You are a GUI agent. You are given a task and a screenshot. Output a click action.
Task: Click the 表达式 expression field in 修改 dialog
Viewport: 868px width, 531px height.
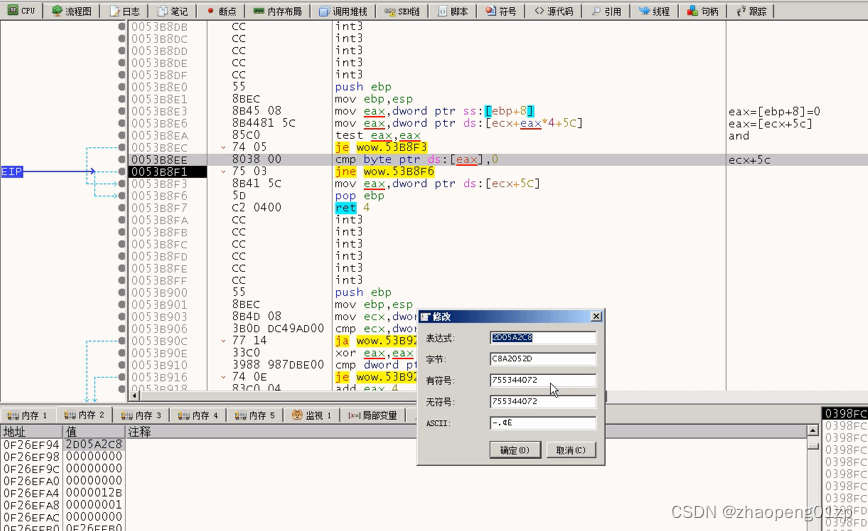point(542,338)
